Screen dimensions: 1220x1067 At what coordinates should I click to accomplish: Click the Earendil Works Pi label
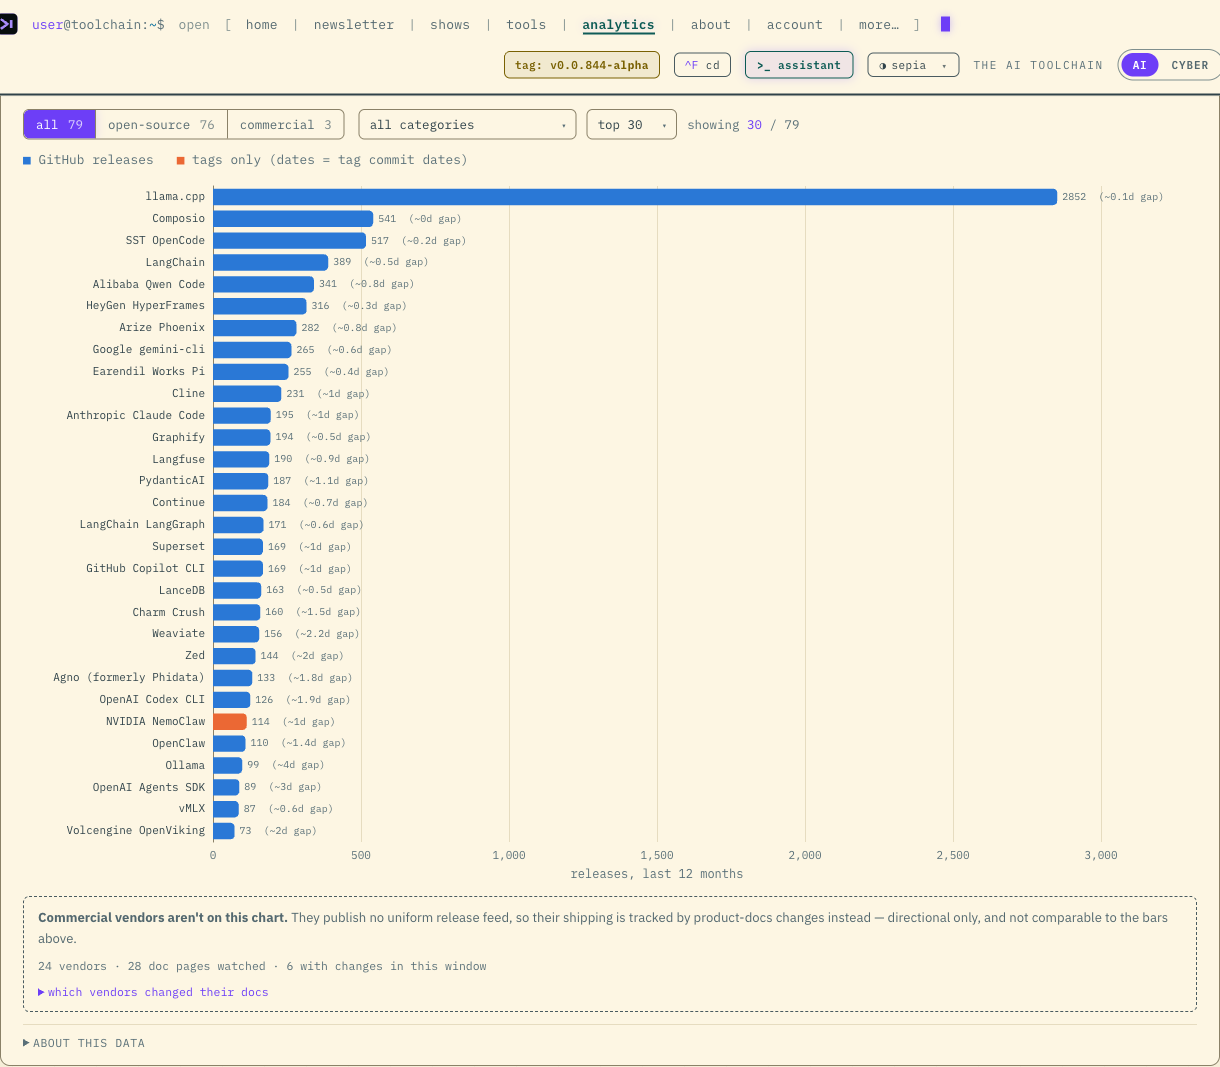tap(149, 372)
